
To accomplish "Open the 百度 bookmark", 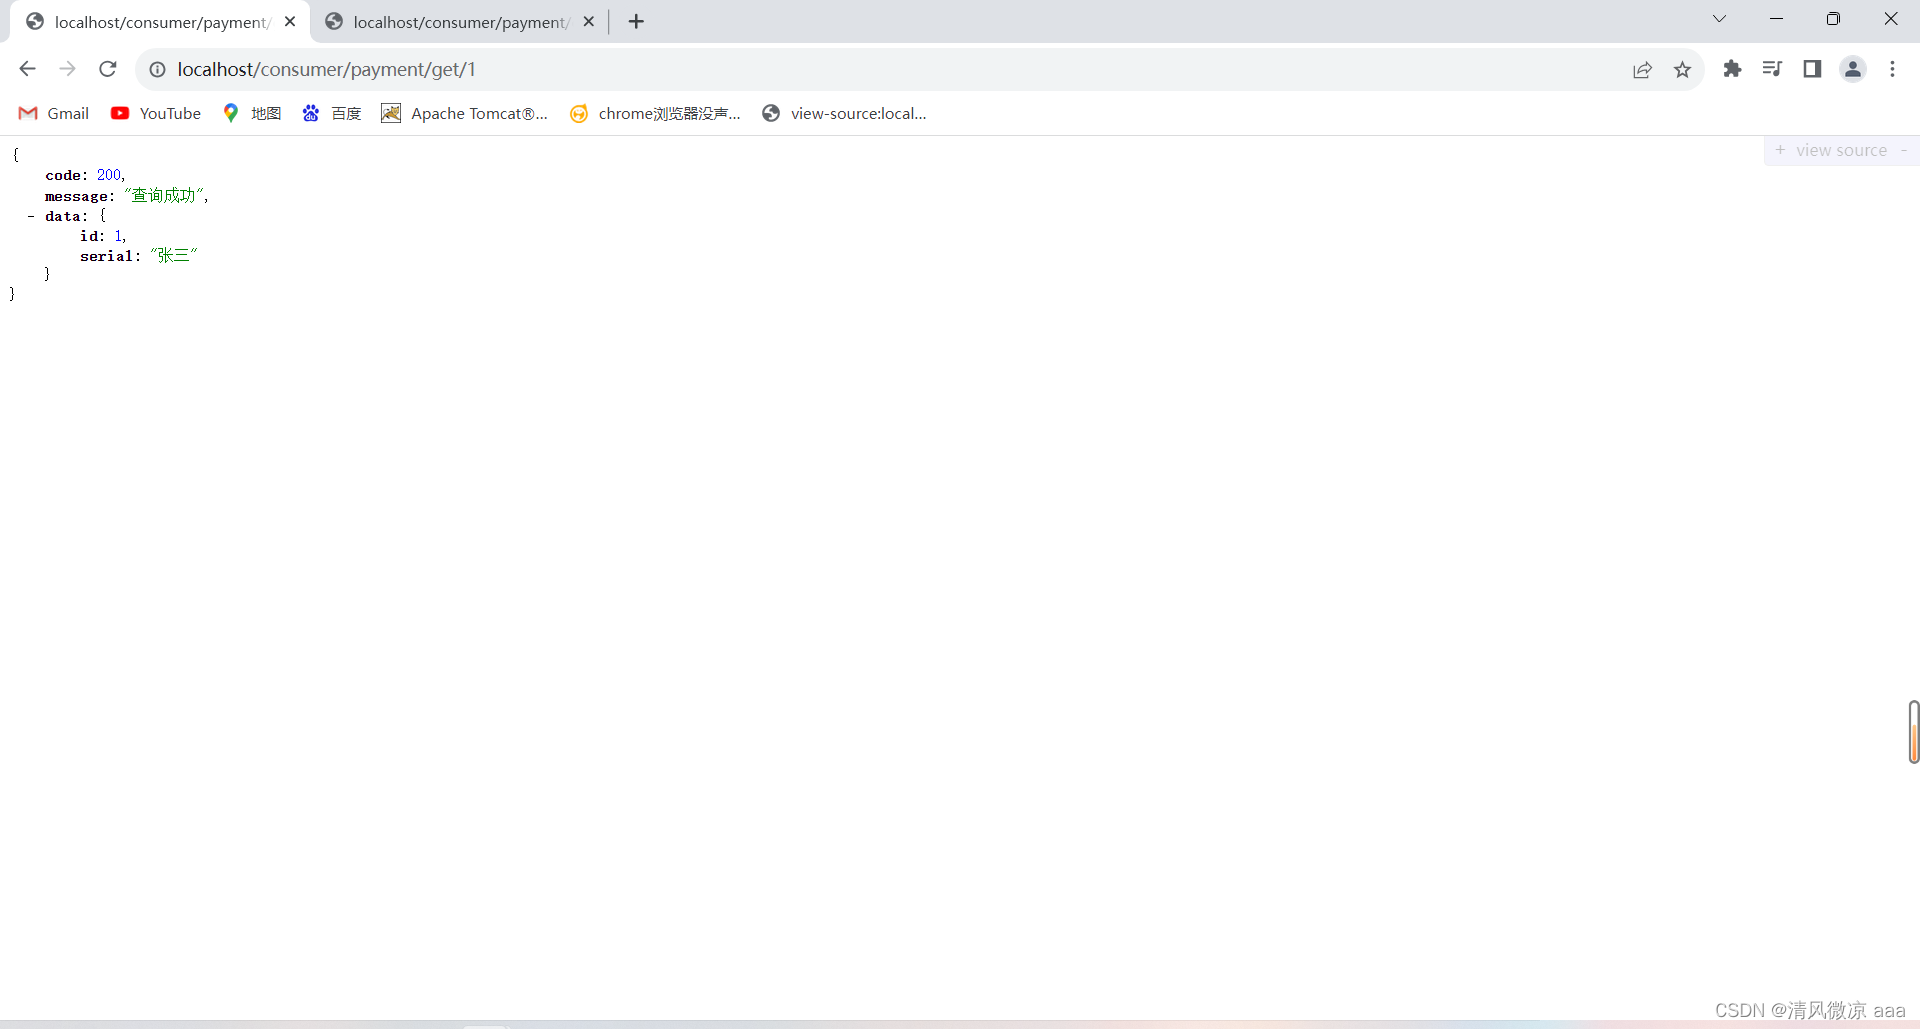I will click(332, 114).
